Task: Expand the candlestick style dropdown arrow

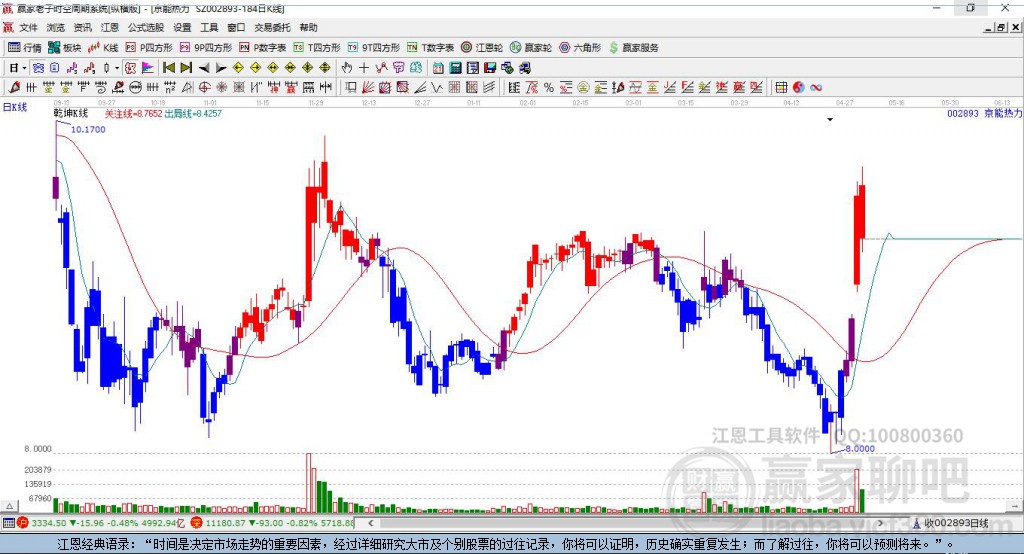Action: (x=117, y=68)
